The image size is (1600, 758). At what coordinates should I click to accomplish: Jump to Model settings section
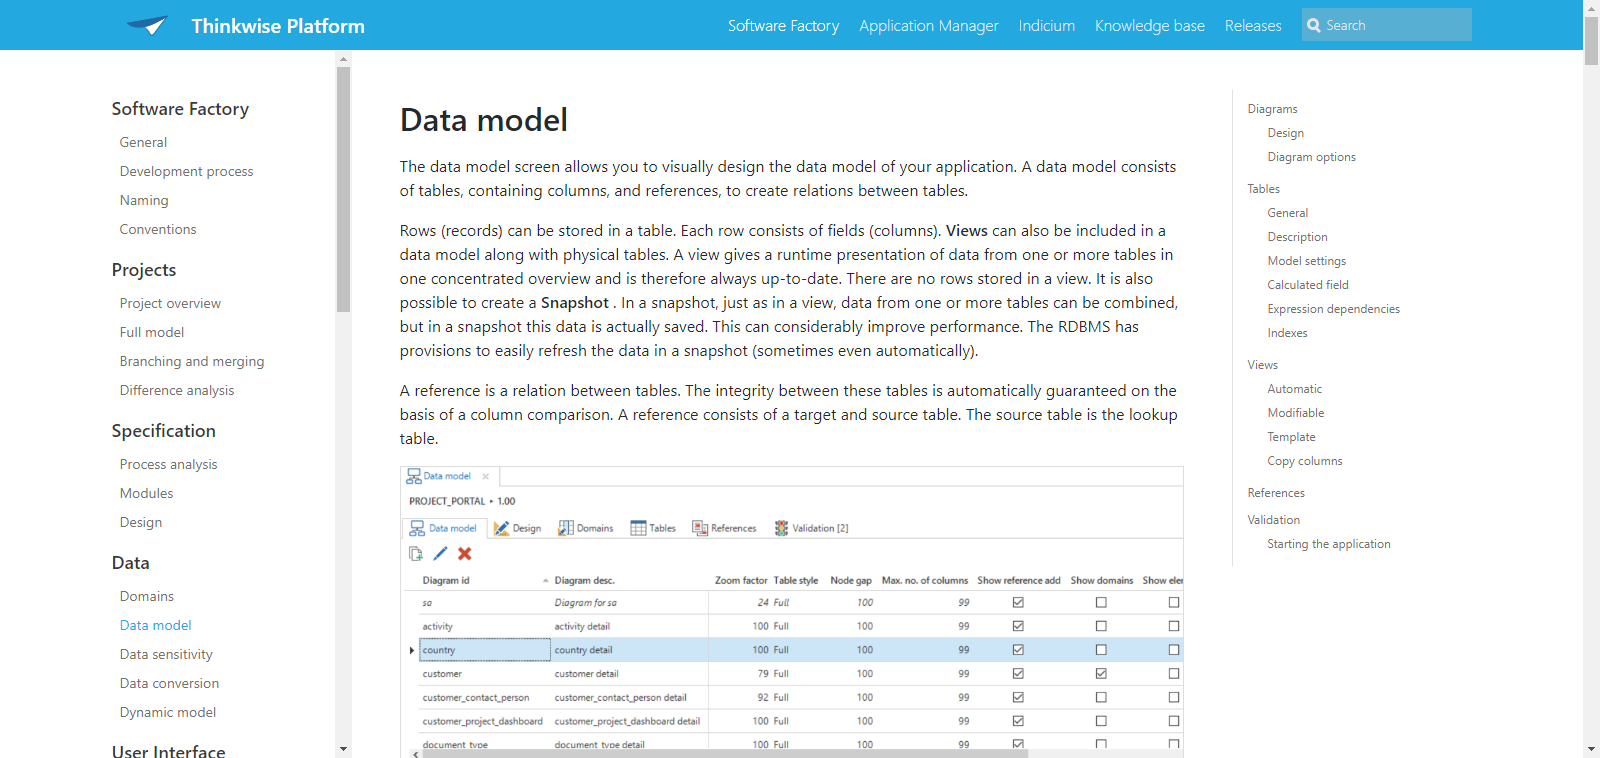click(x=1306, y=261)
